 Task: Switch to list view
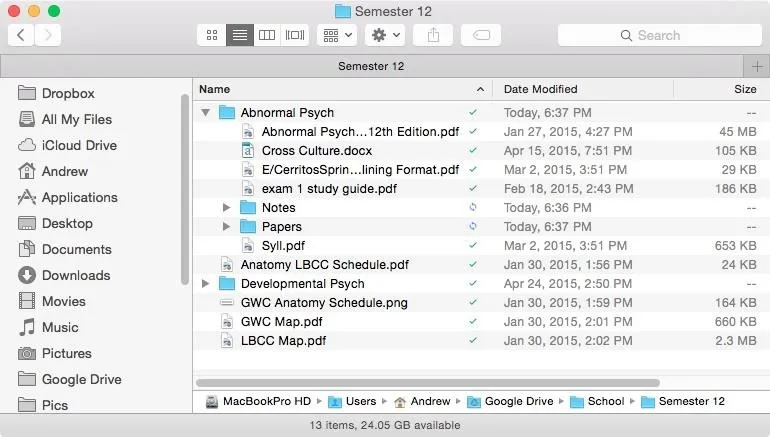[x=240, y=35]
